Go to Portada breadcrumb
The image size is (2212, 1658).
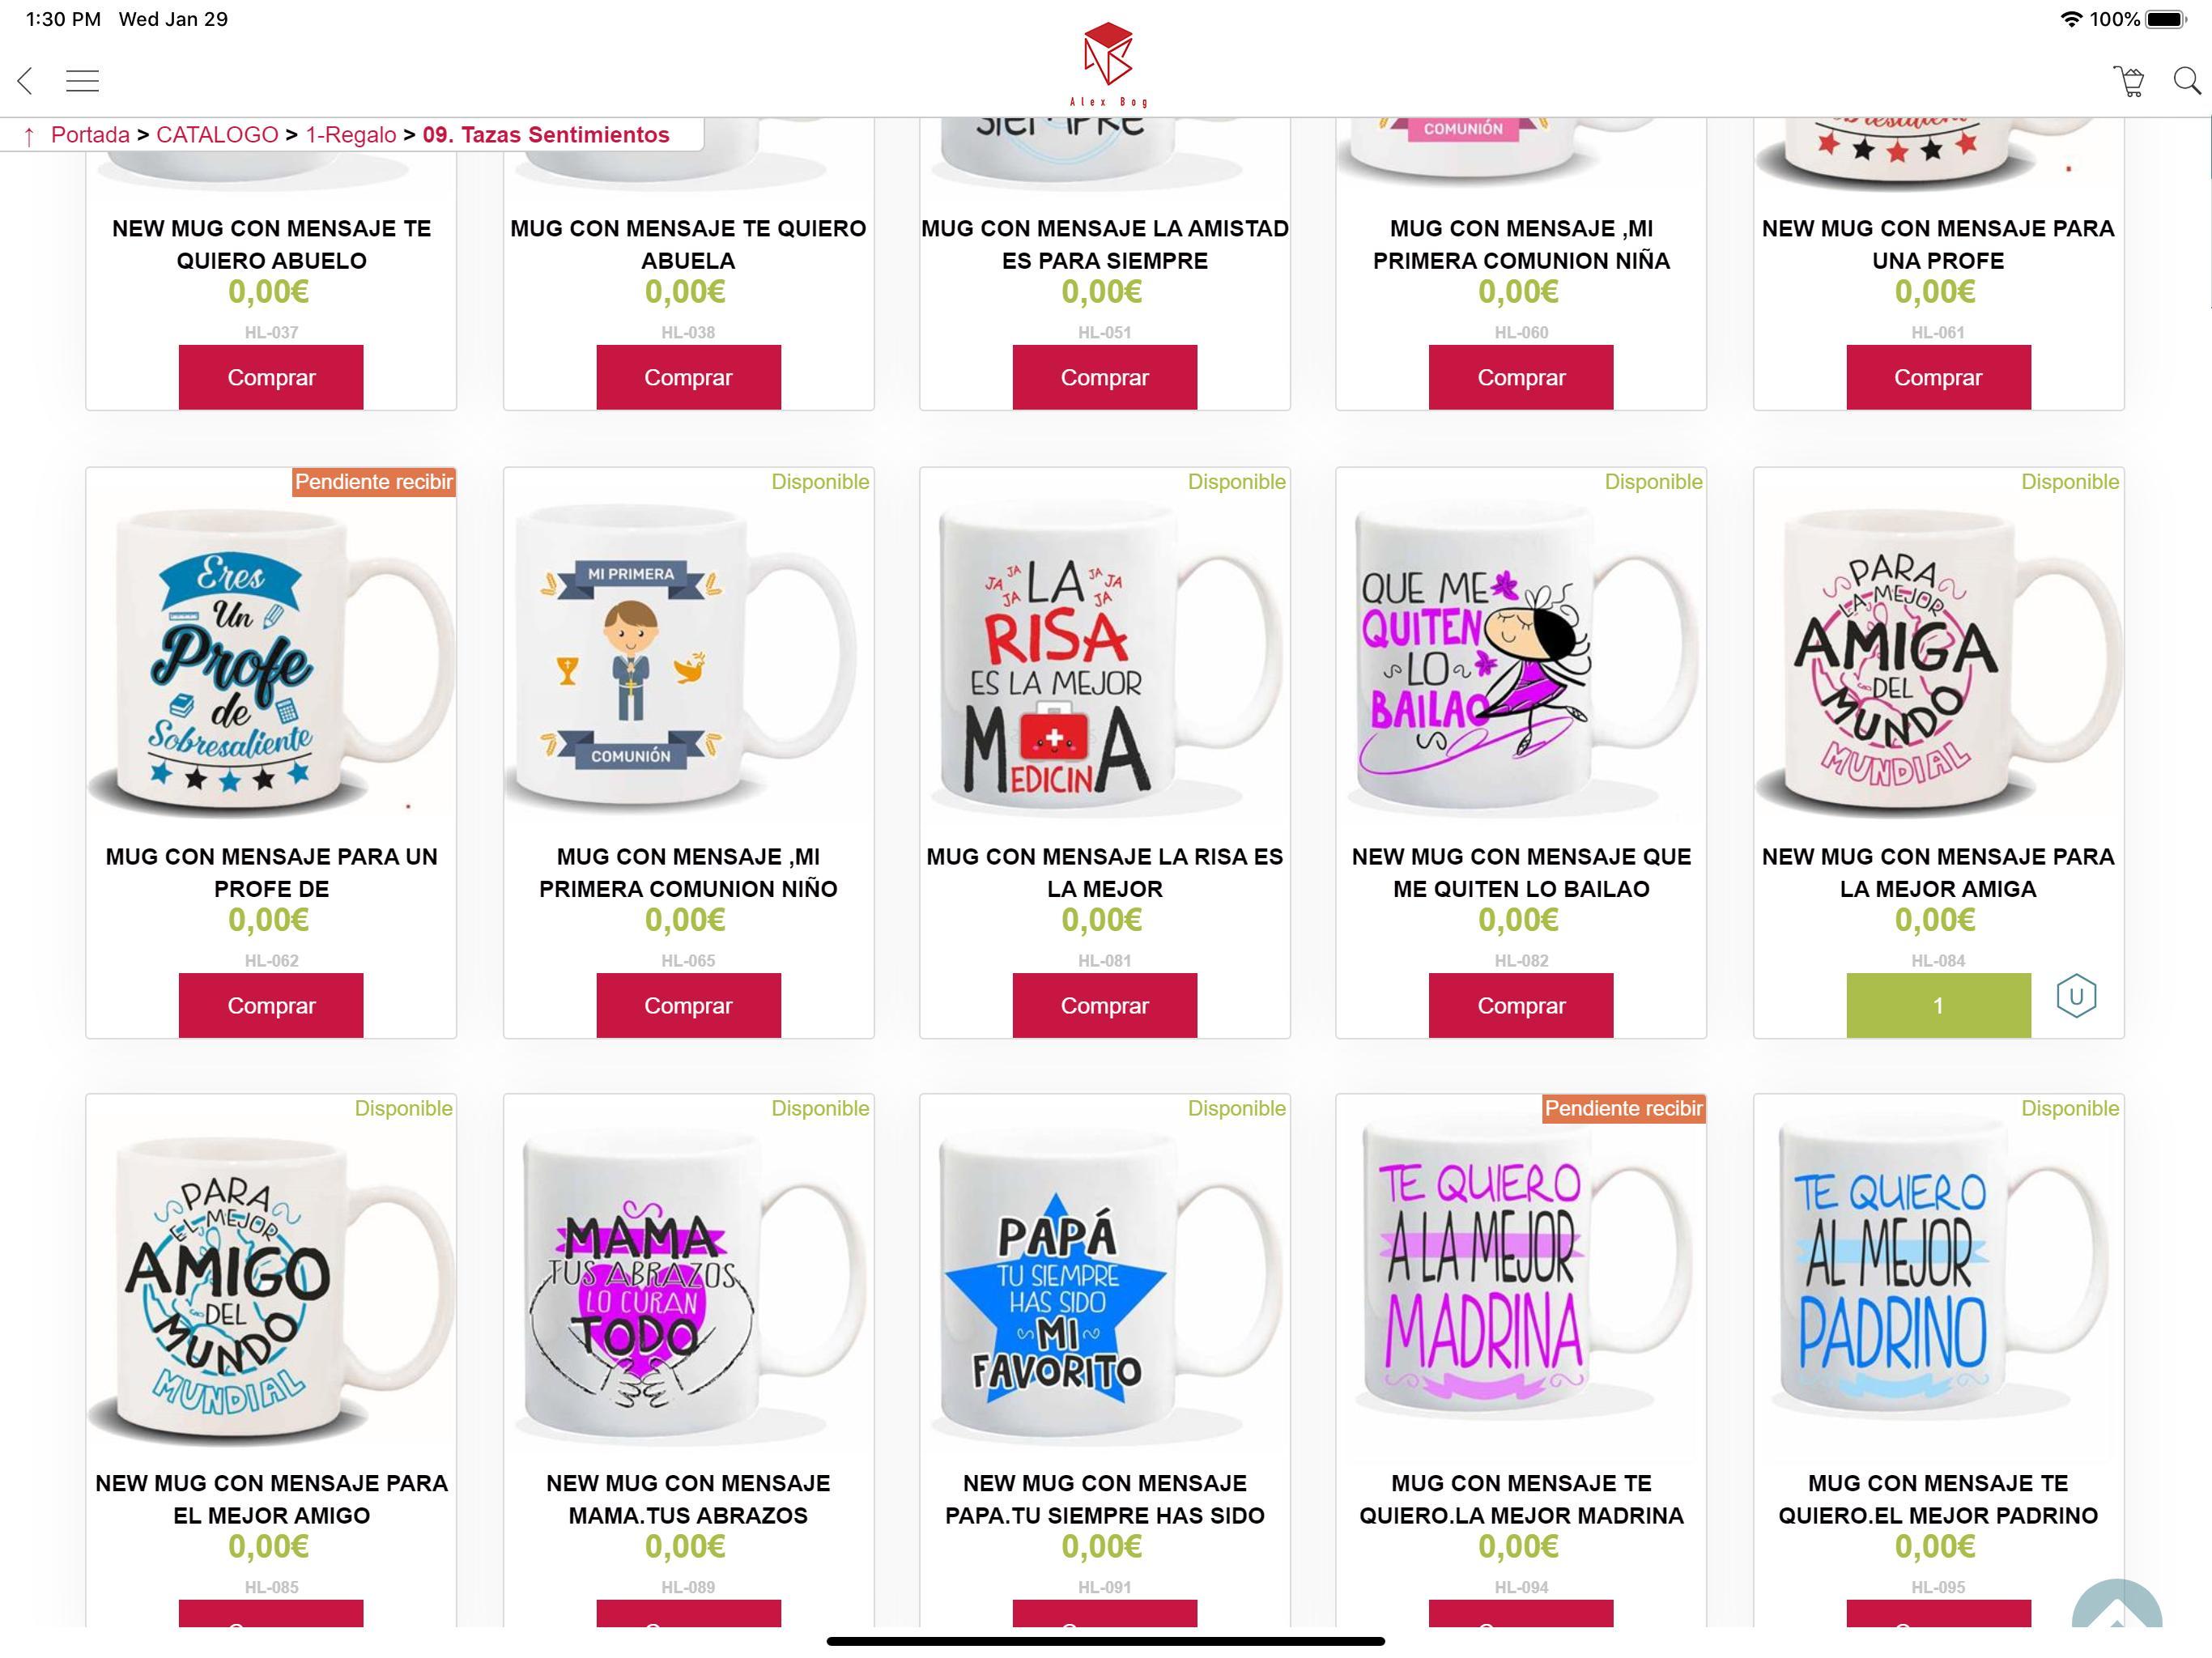point(90,135)
